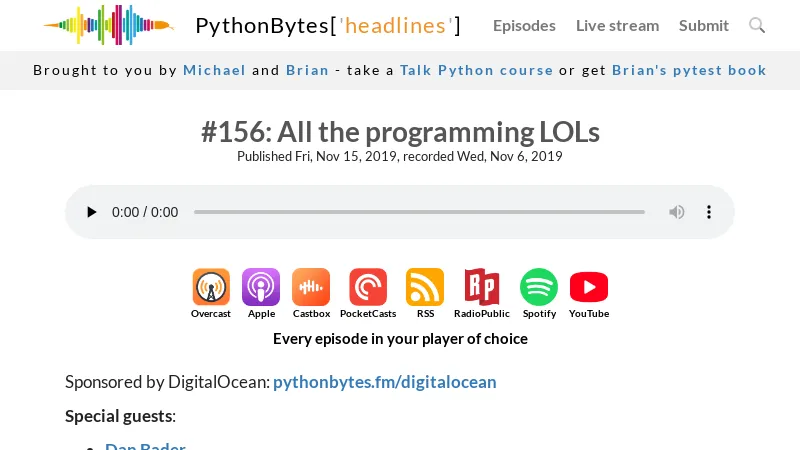Mute the audio player volume
The height and width of the screenshot is (450, 800).
coord(677,212)
